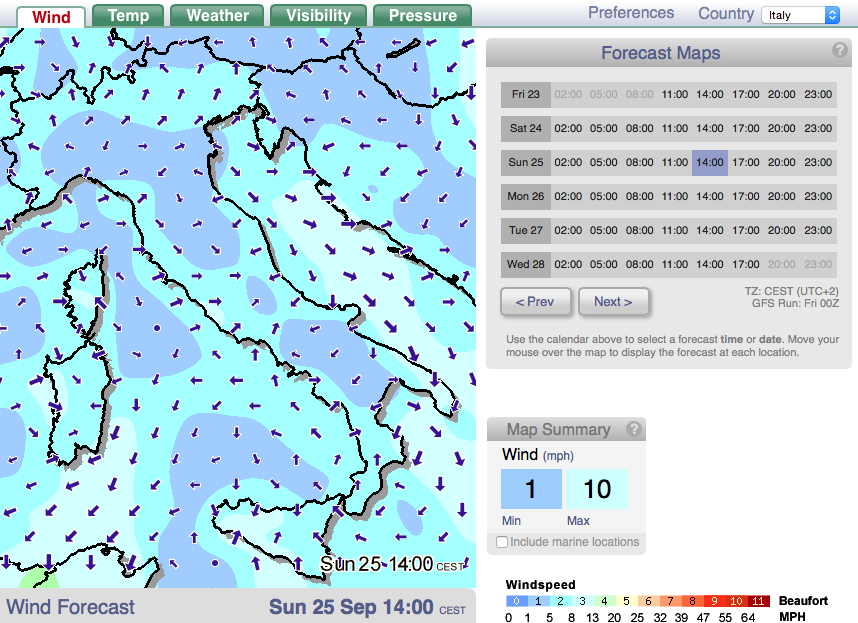Select highlighted Sun 25 14:00 time
Image resolution: width=858 pixels, height=623 pixels.
[710, 162]
